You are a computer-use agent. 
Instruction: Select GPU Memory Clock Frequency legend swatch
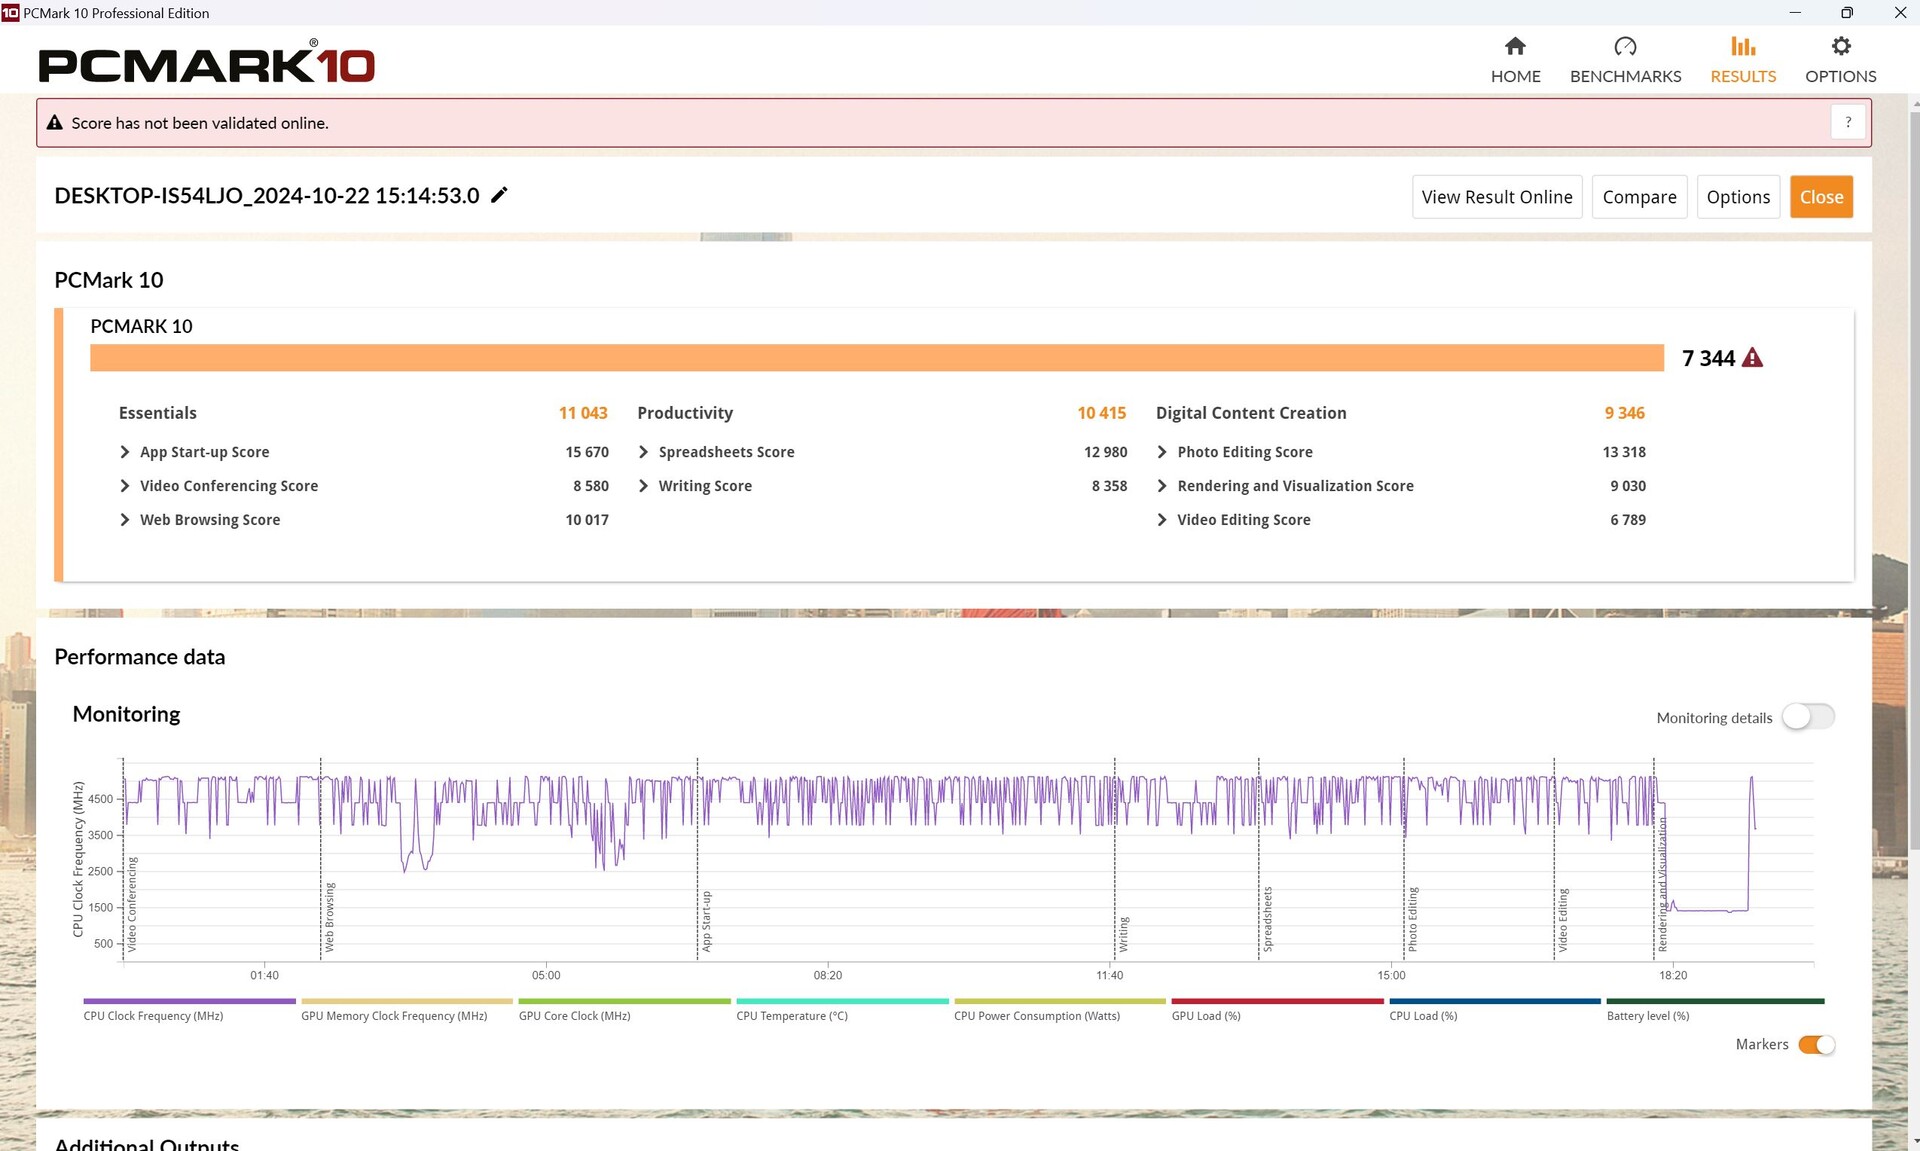pyautogui.click(x=407, y=1001)
